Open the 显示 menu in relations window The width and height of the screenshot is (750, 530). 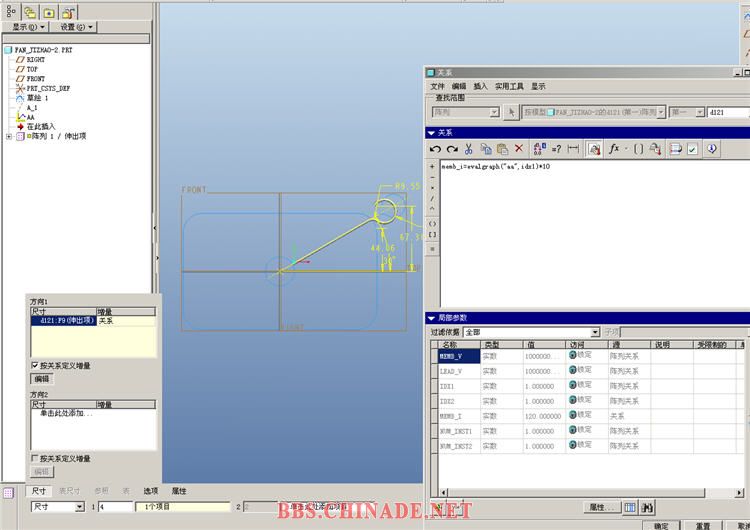pos(538,87)
